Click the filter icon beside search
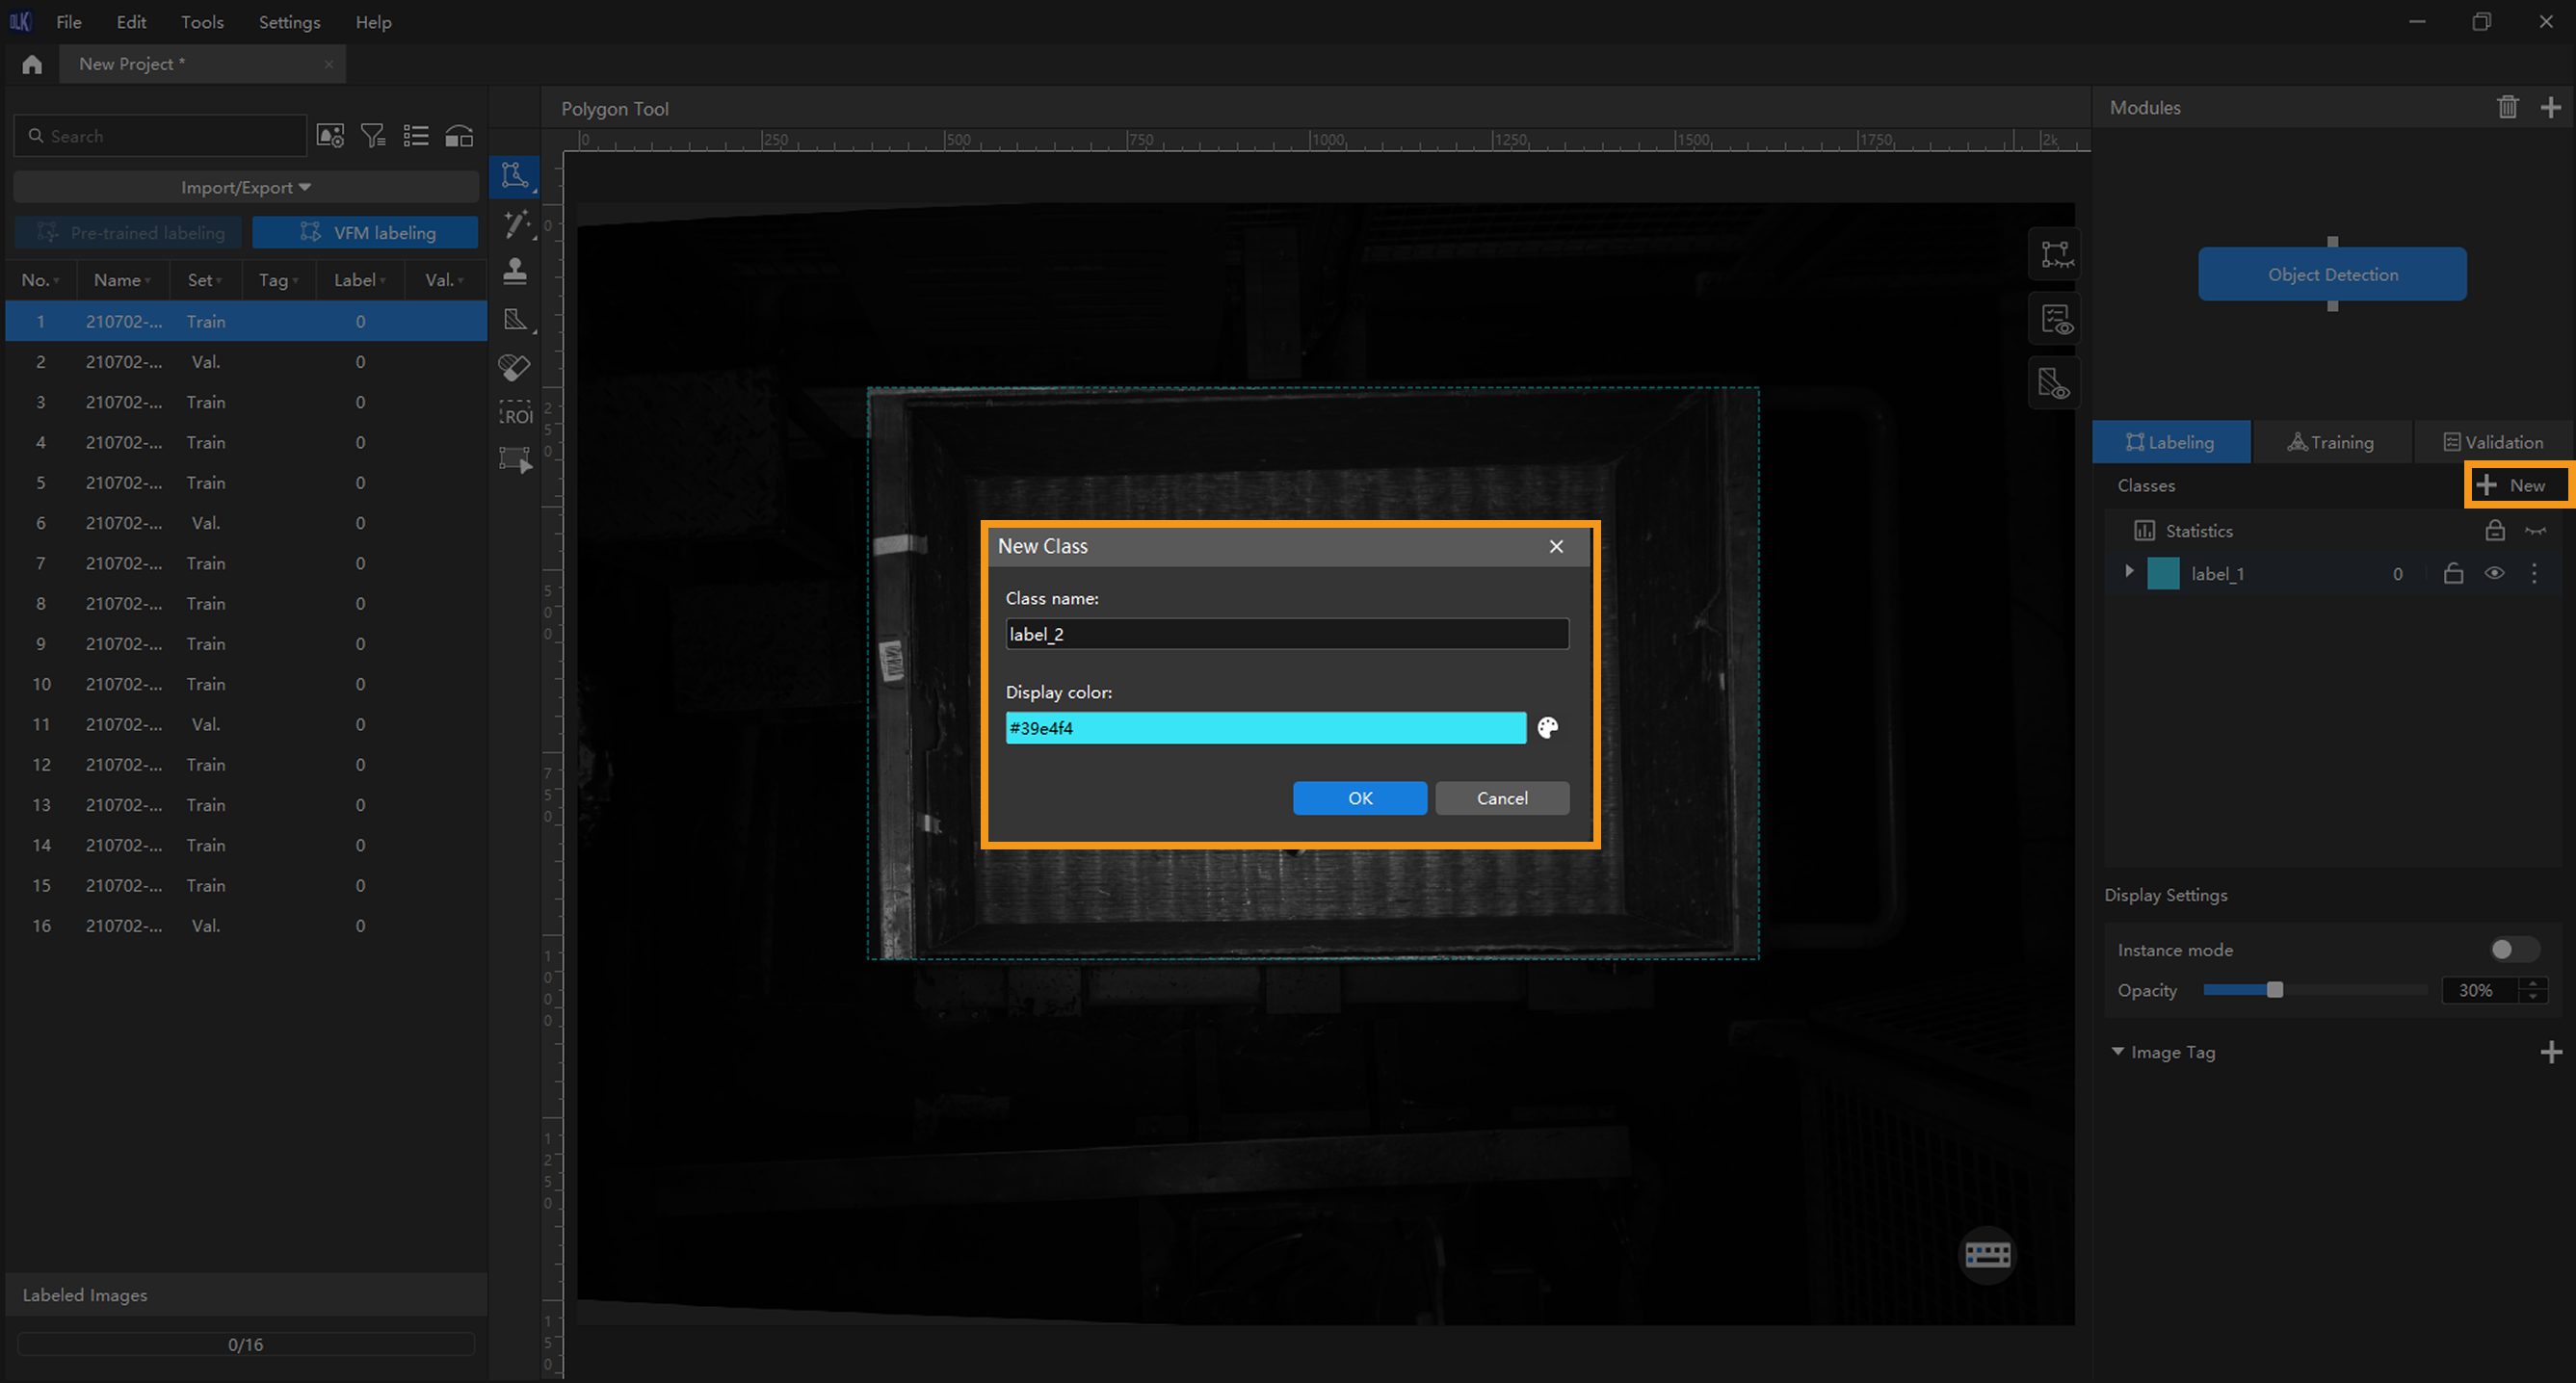 (x=373, y=136)
